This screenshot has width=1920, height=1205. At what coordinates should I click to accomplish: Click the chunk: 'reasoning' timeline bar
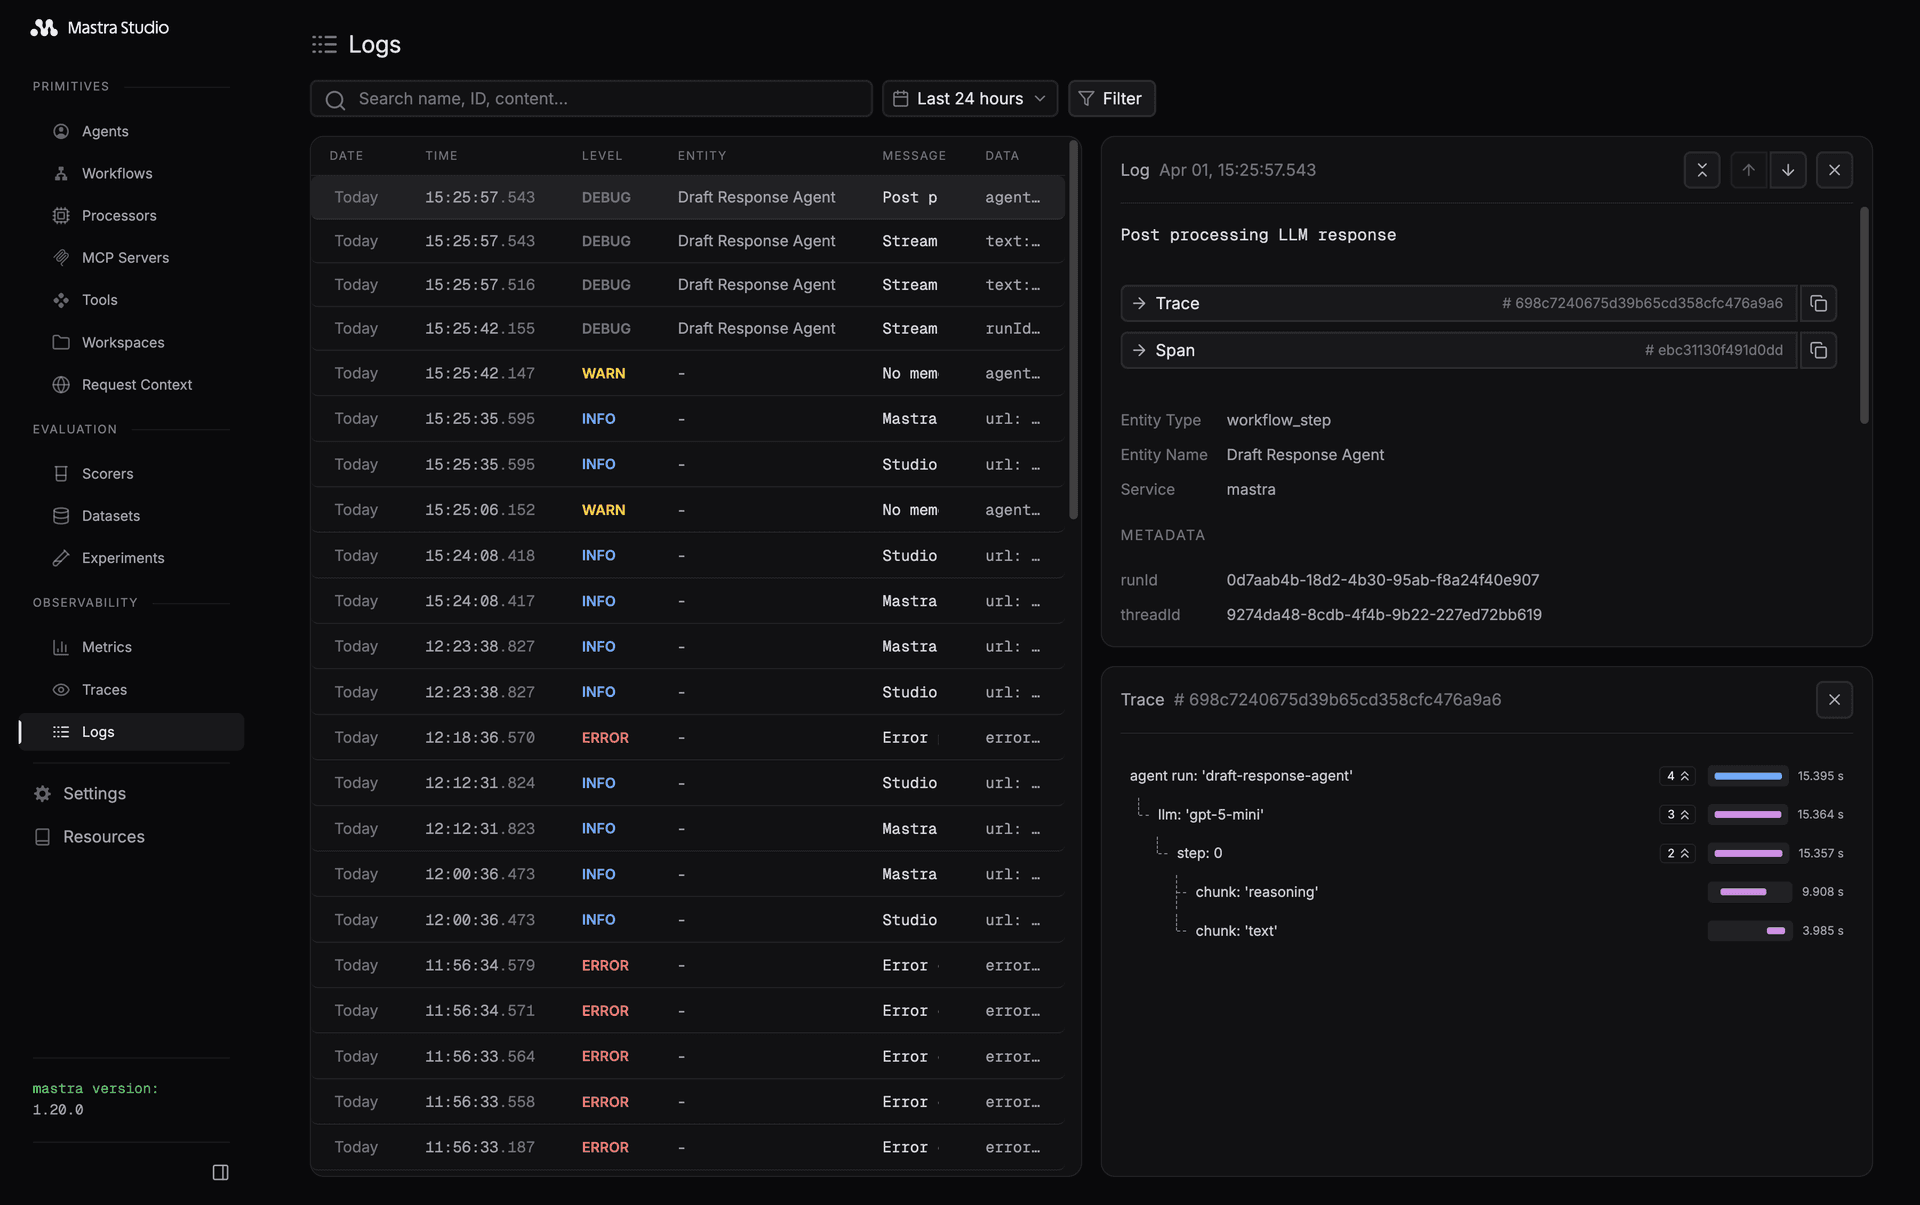tap(1743, 892)
